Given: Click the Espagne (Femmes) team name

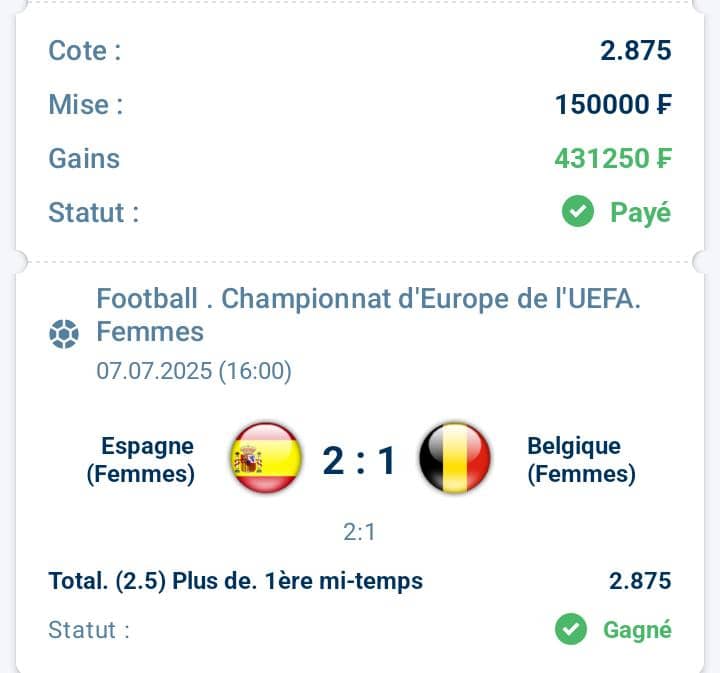Looking at the screenshot, I should 141,460.
